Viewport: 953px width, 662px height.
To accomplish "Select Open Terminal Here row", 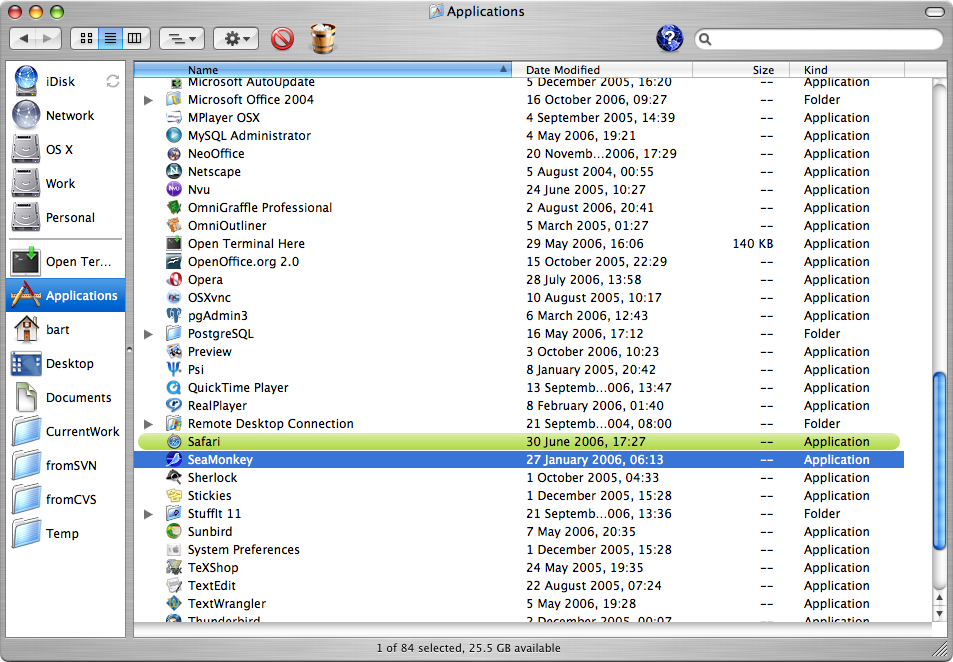I will tap(519, 243).
